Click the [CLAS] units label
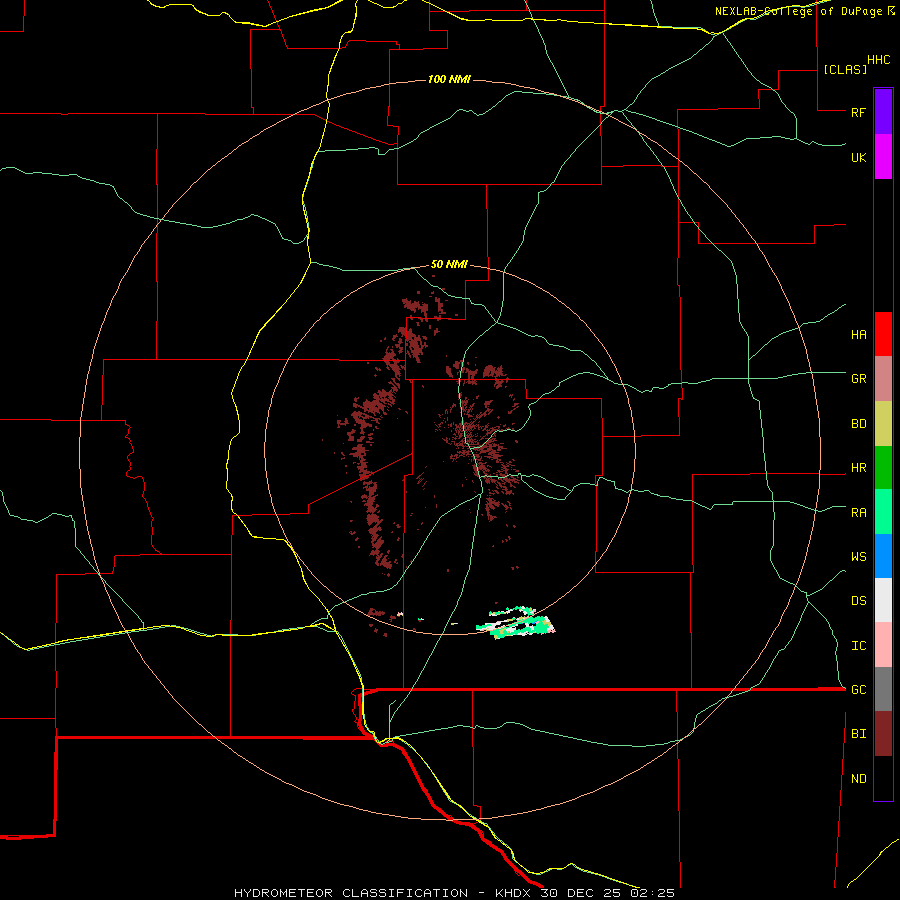 [845, 69]
